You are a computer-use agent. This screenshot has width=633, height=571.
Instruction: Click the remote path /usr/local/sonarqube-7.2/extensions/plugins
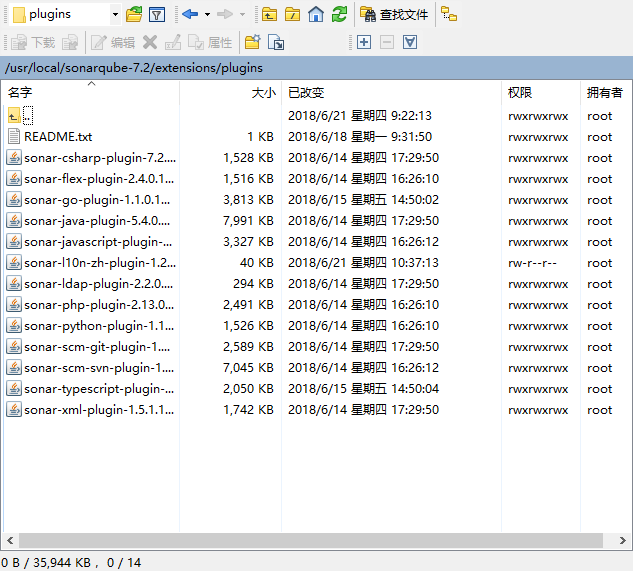tap(134, 68)
